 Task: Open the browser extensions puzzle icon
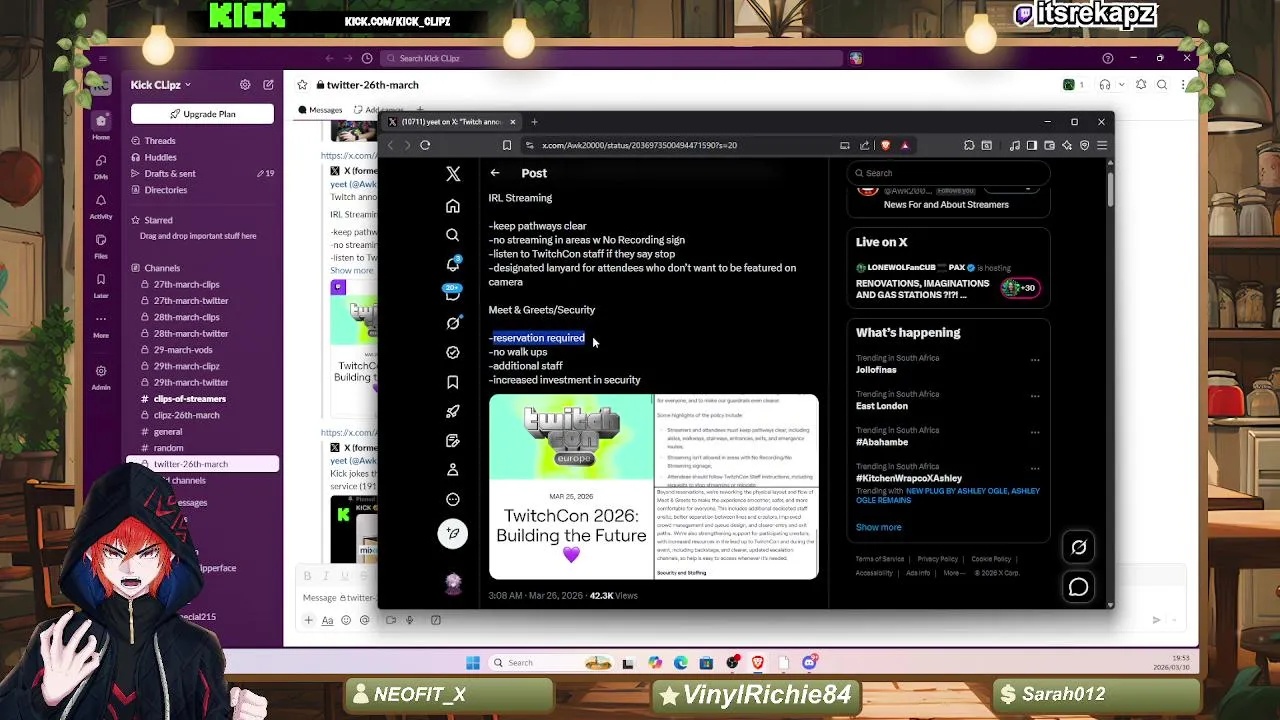point(969,145)
